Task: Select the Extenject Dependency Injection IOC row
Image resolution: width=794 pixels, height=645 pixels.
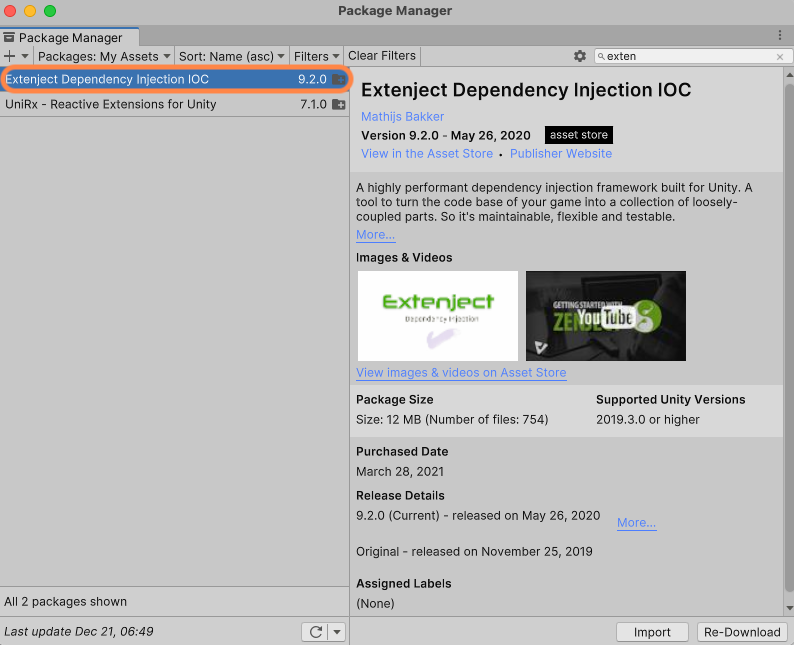Action: point(175,79)
